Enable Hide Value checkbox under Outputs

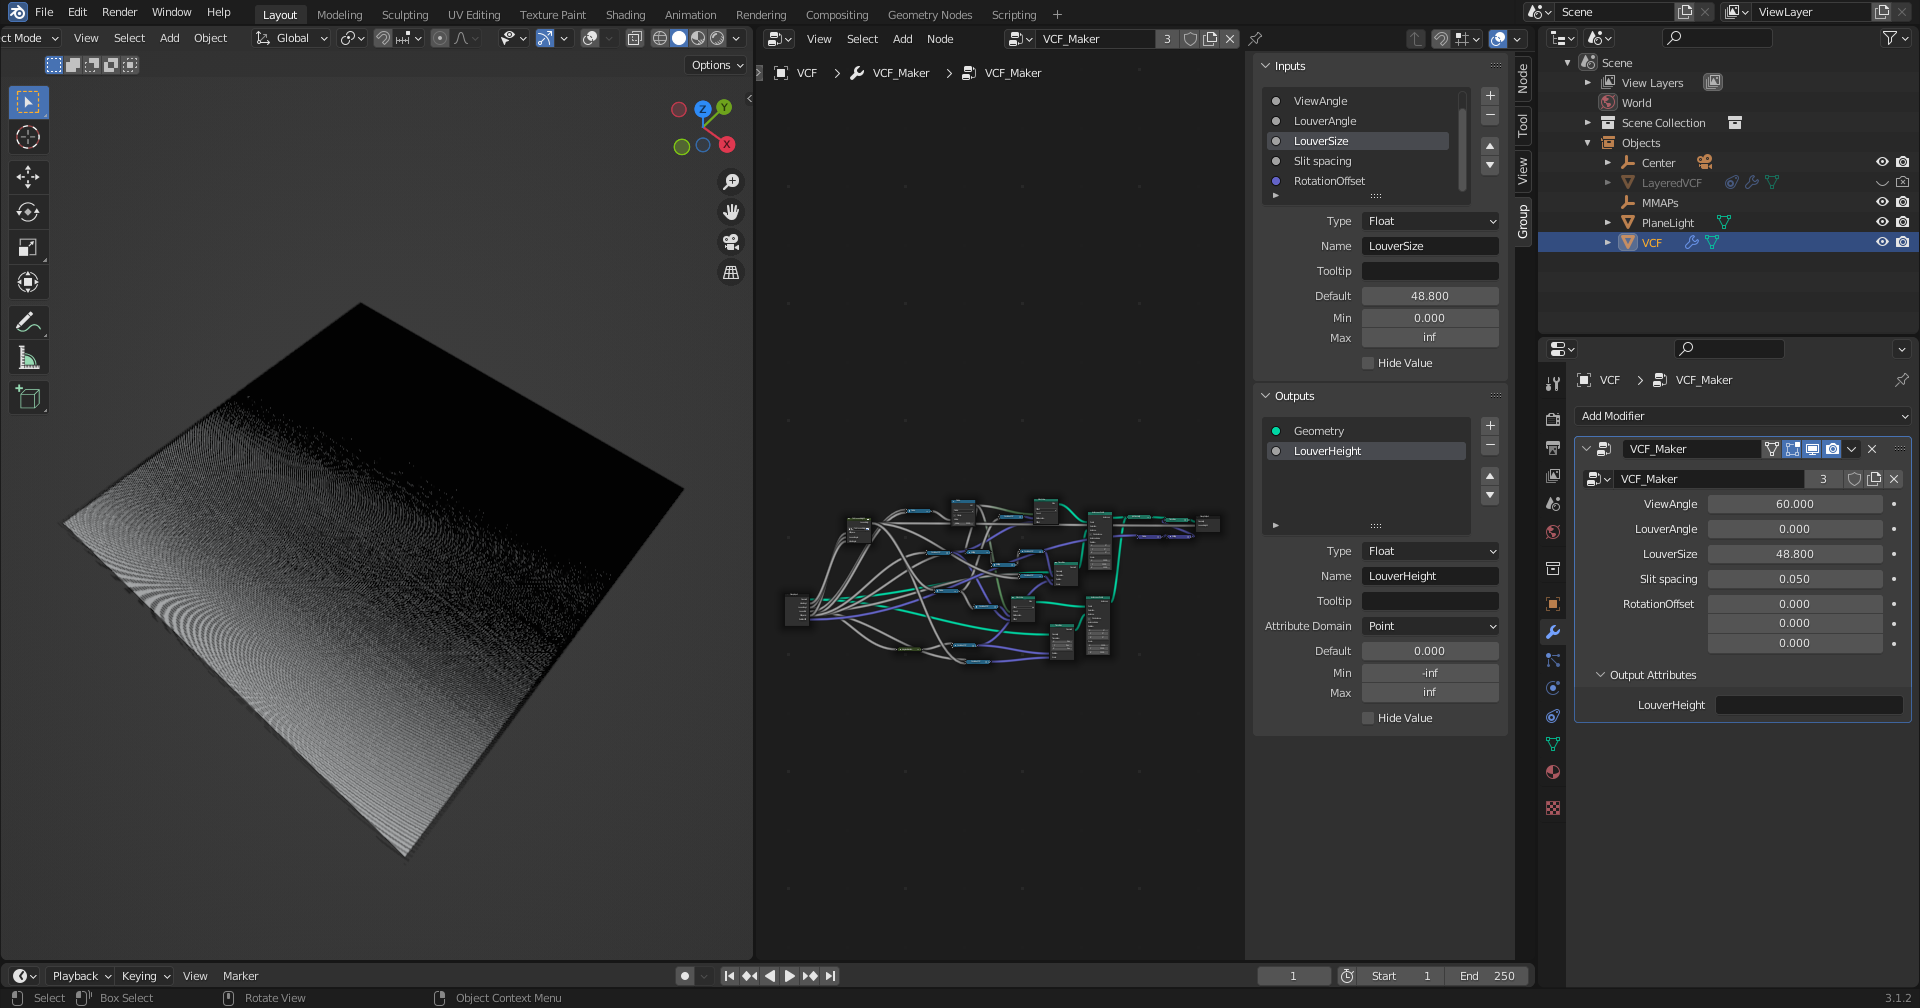(x=1368, y=718)
